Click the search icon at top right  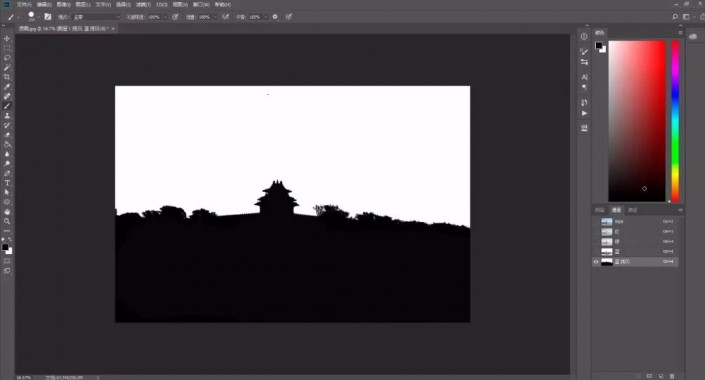674,17
